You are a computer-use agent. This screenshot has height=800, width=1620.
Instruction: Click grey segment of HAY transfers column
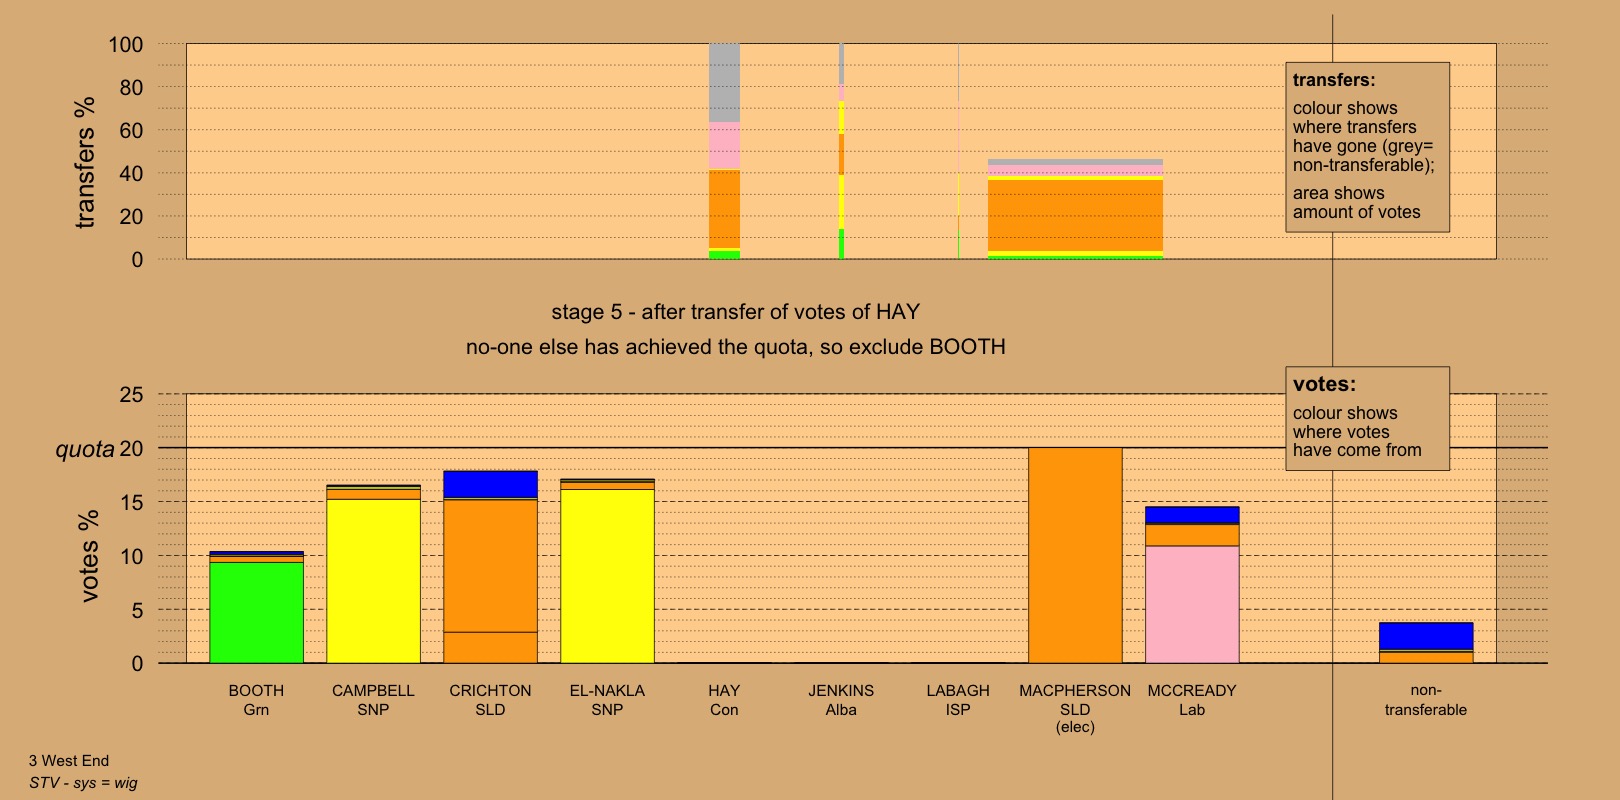pos(724,83)
